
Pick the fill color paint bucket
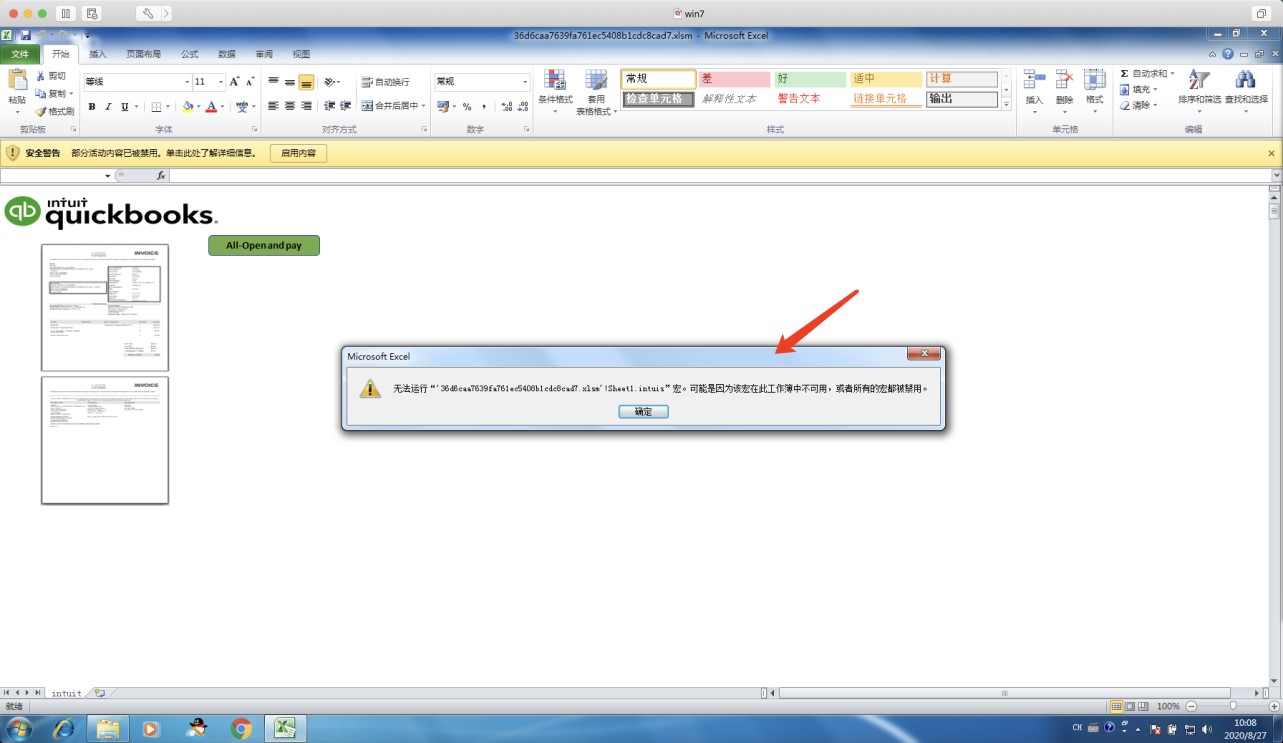pos(187,107)
